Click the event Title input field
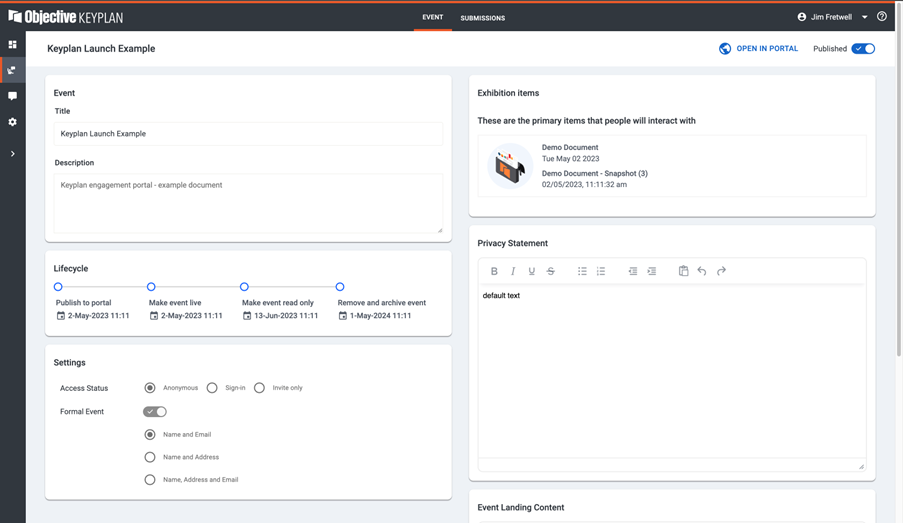The image size is (903, 523). (x=248, y=134)
